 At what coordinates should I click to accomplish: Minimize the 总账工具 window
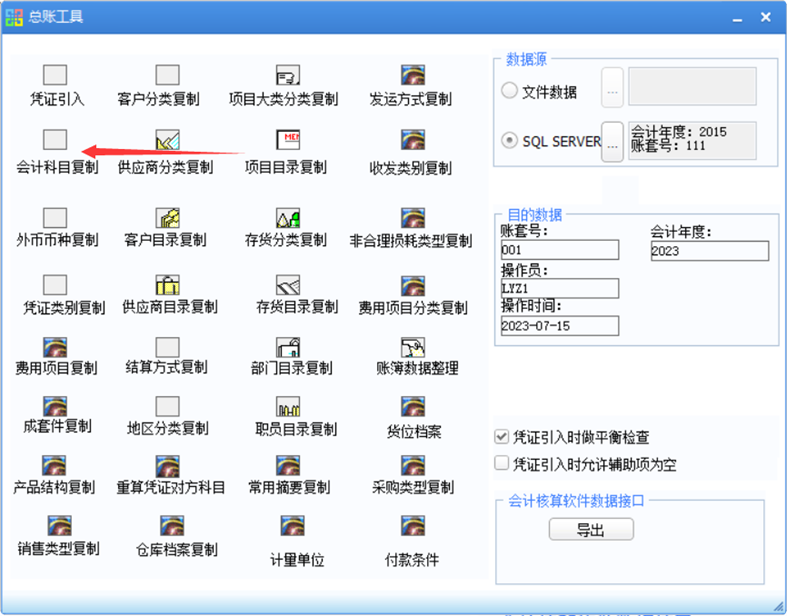[737, 18]
